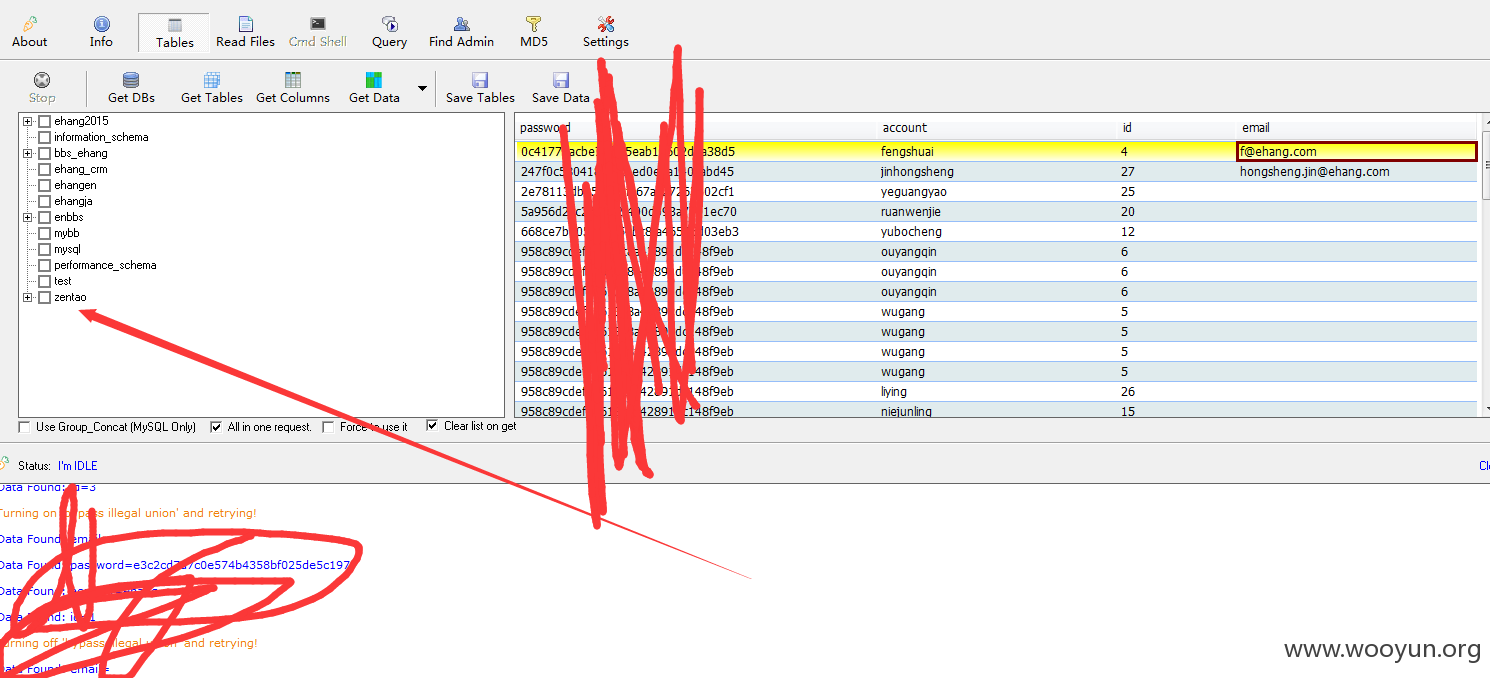Check the ehang2015 database checkbox

(x=44, y=121)
